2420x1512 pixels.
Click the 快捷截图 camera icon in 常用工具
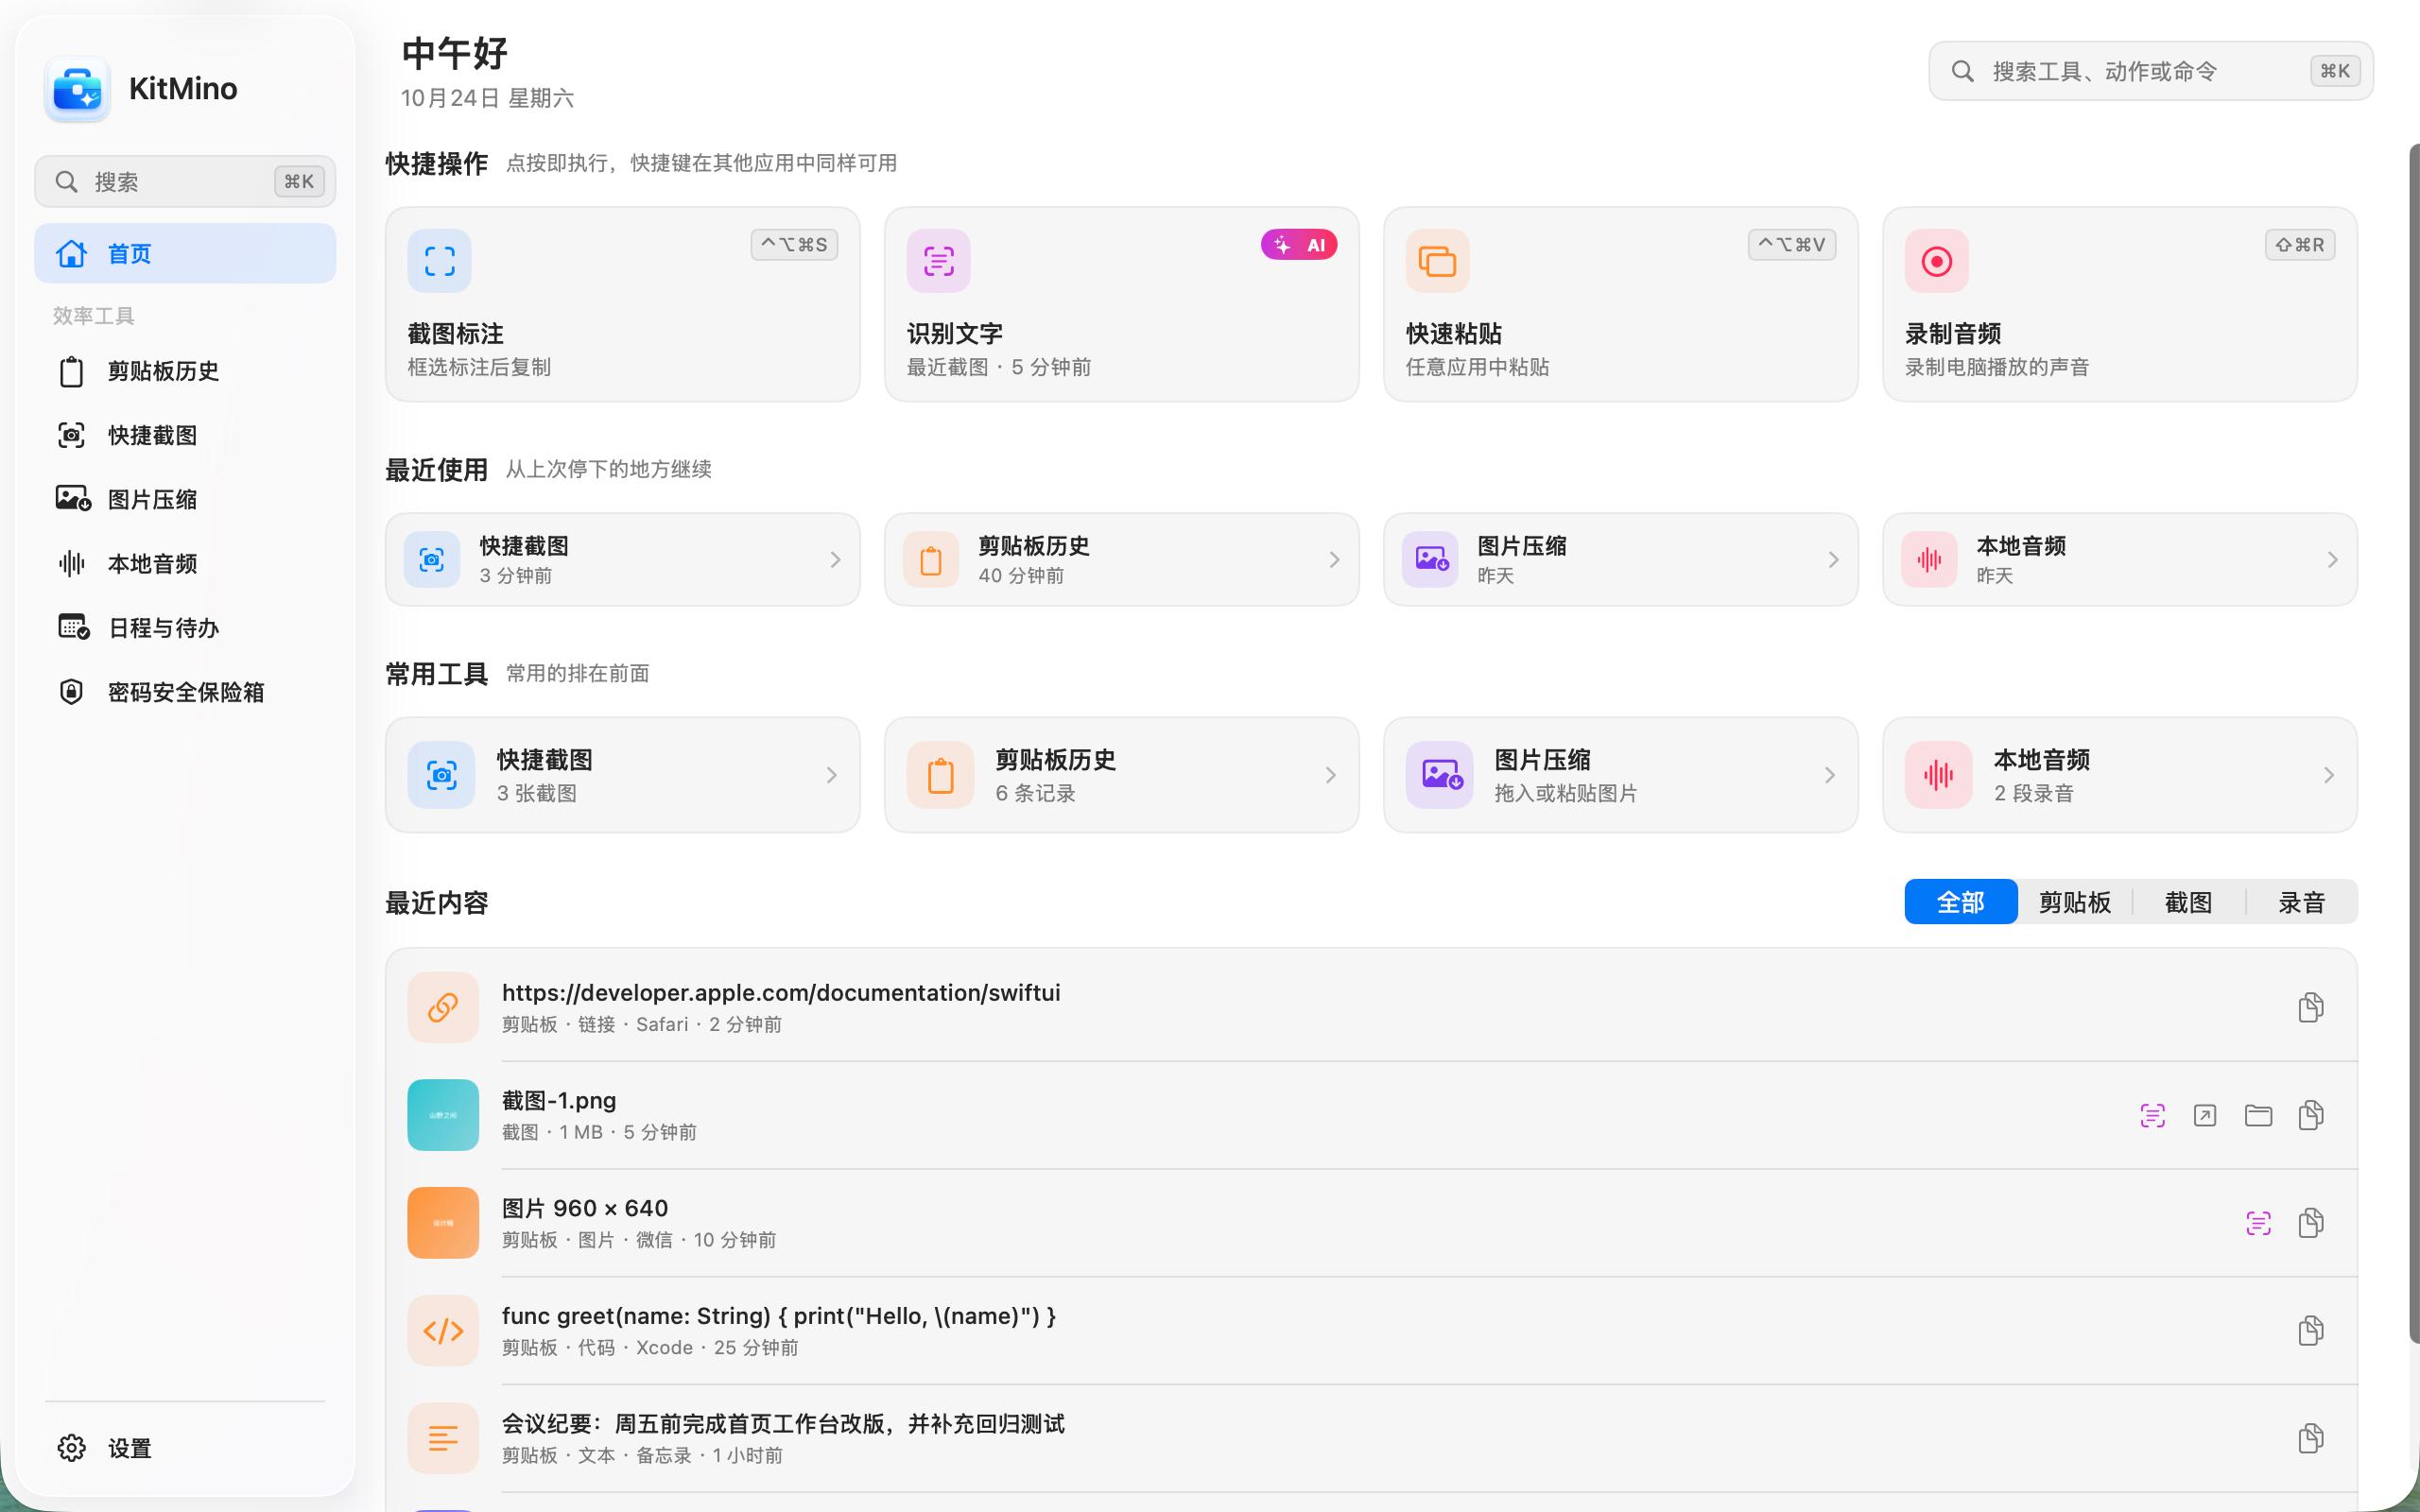(441, 775)
